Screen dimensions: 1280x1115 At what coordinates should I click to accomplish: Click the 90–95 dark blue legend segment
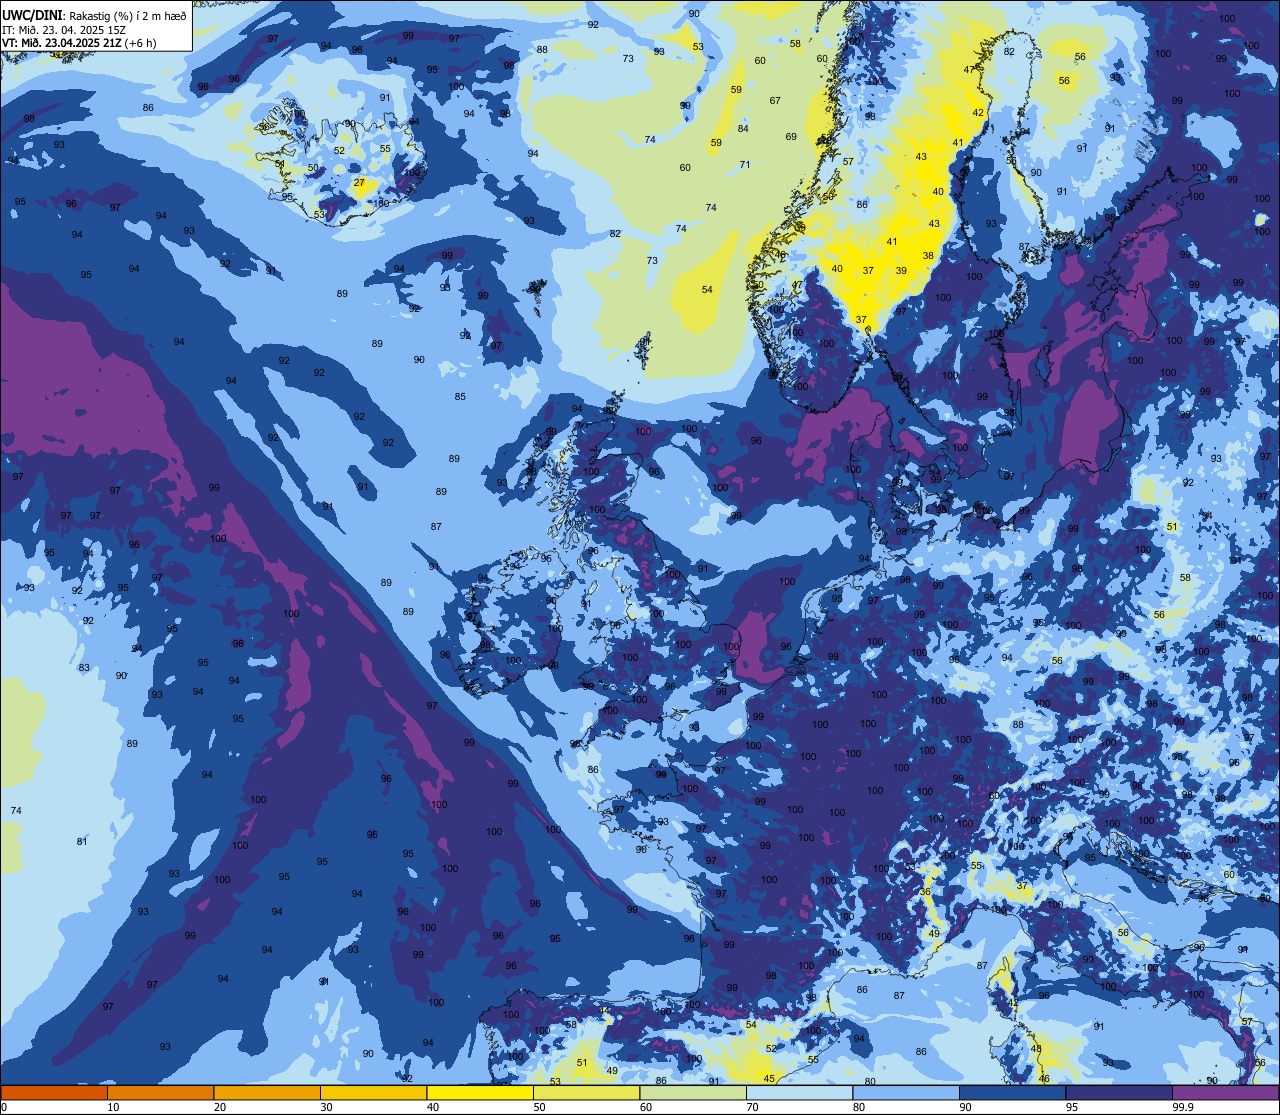pyautogui.click(x=1012, y=1093)
